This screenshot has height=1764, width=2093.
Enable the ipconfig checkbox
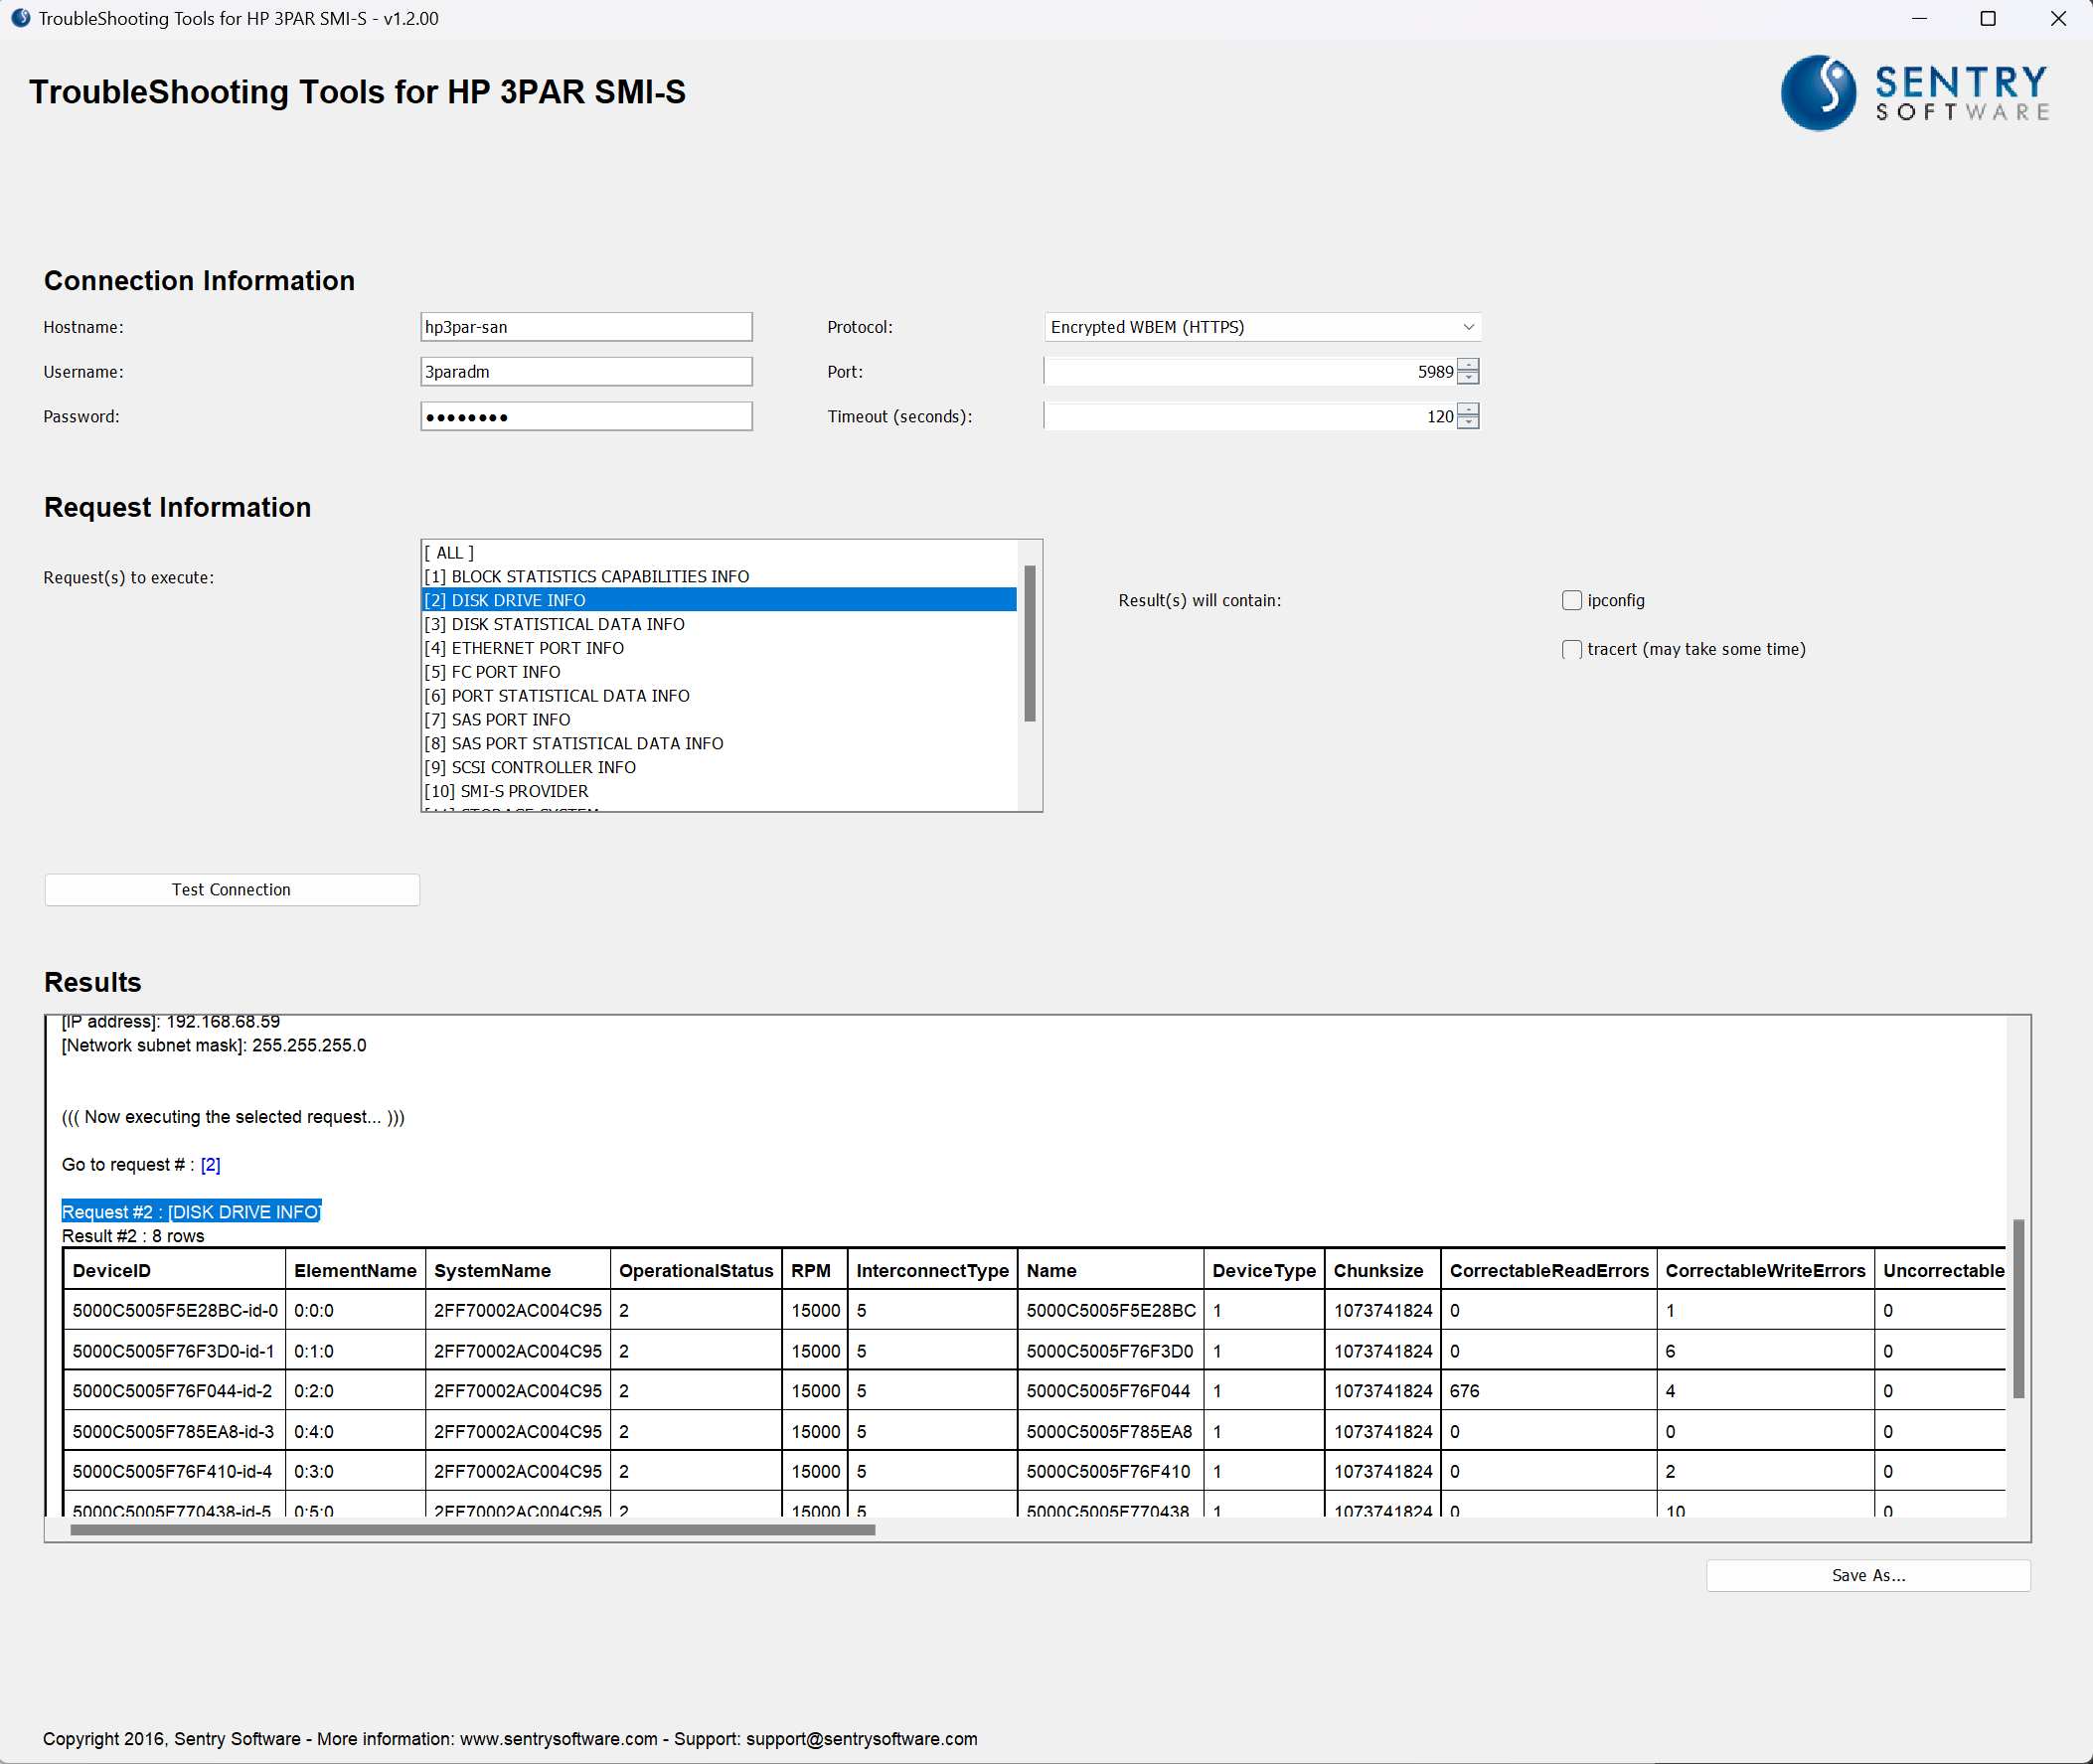(1571, 600)
